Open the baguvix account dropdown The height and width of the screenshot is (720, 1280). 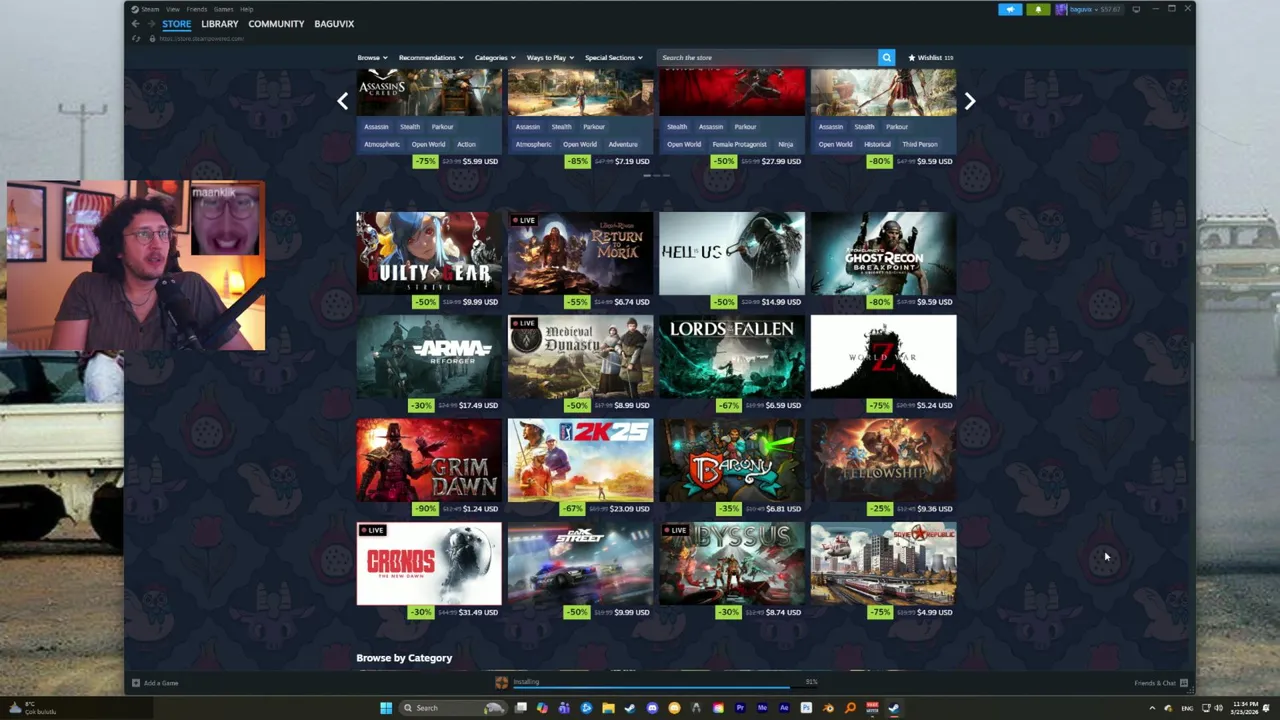pyautogui.click(x=1084, y=9)
